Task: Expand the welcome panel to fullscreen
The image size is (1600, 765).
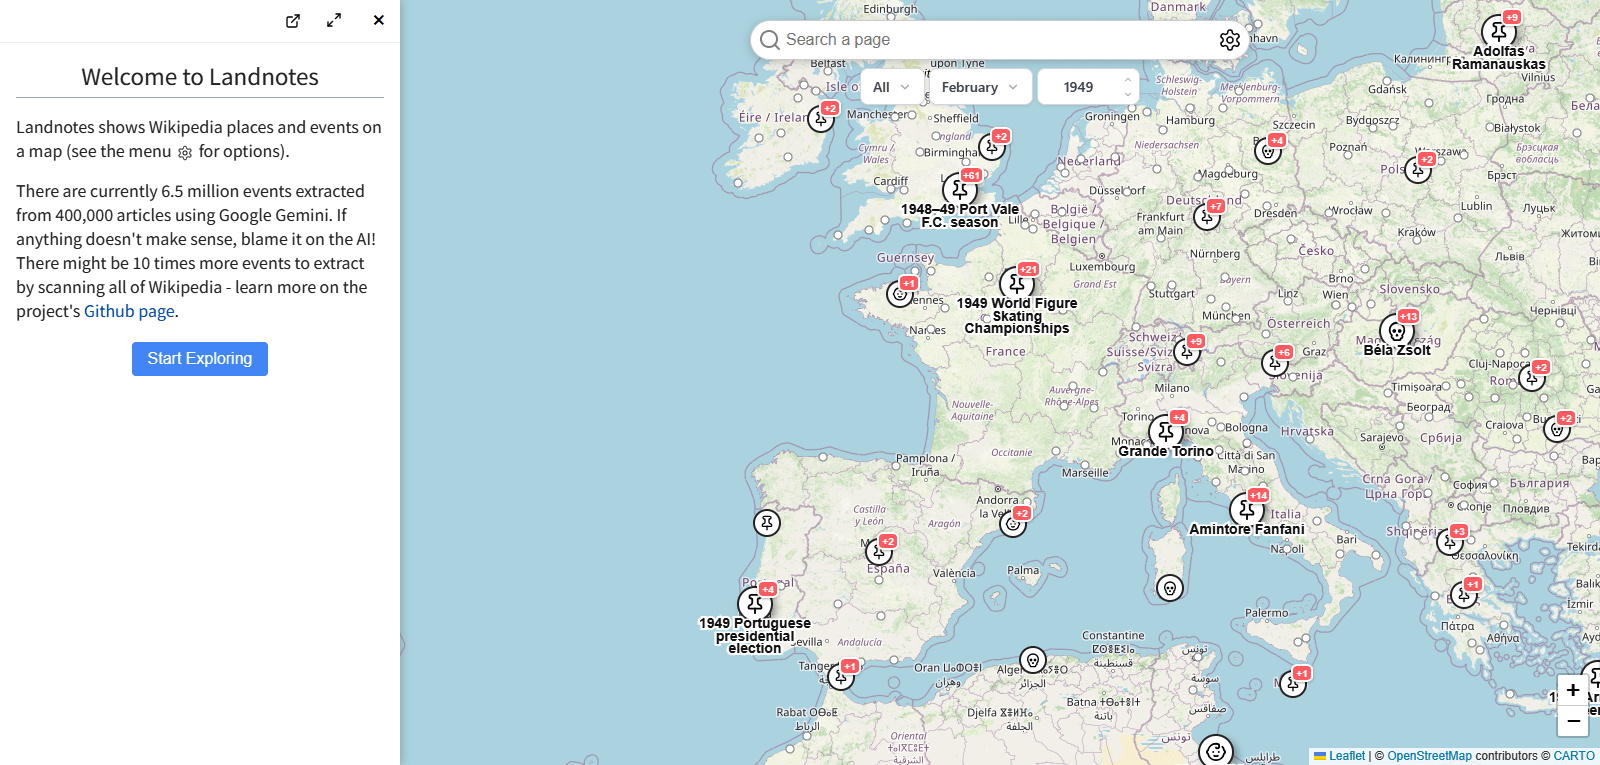Action: [334, 21]
